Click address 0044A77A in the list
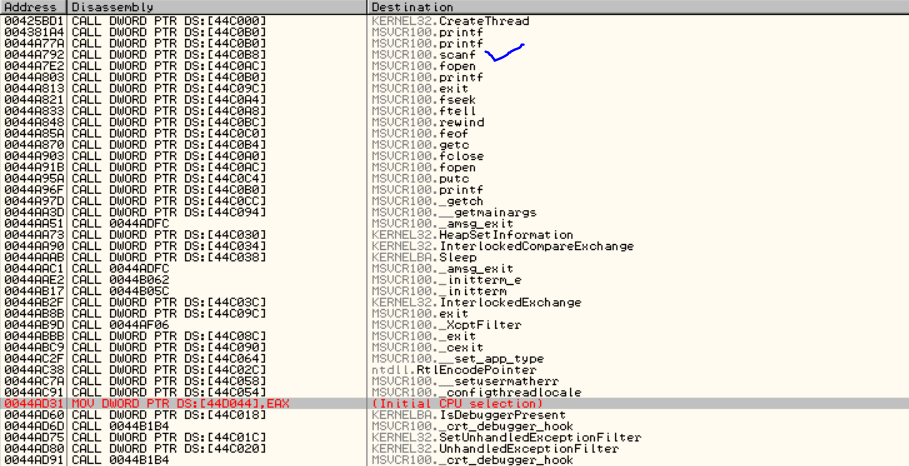 (32, 43)
